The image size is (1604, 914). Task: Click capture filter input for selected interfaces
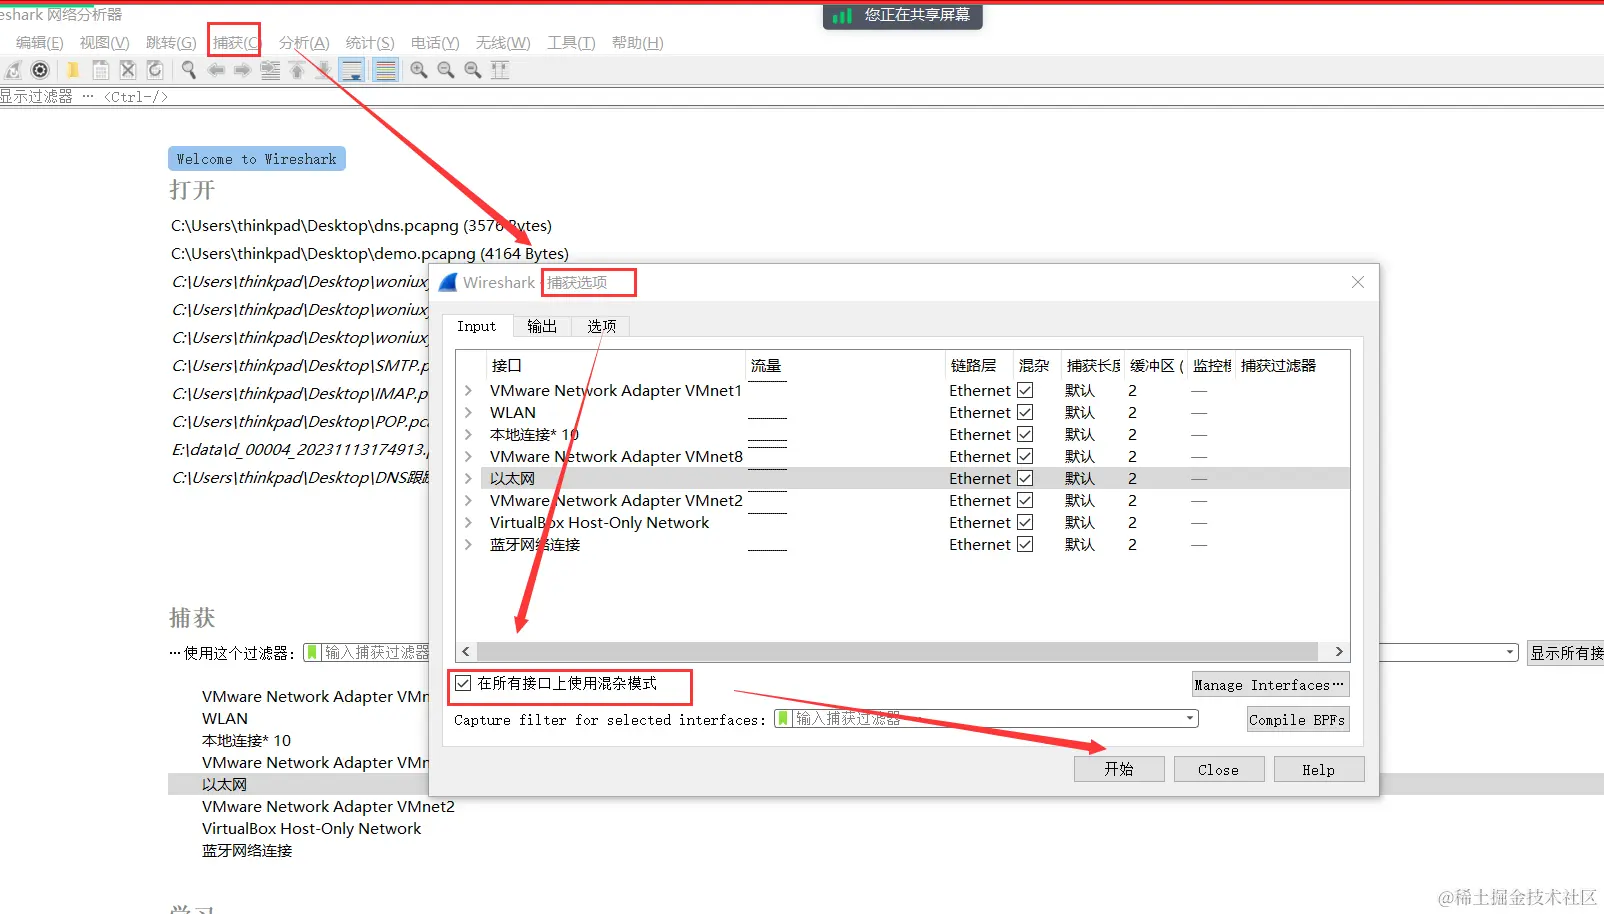point(985,719)
